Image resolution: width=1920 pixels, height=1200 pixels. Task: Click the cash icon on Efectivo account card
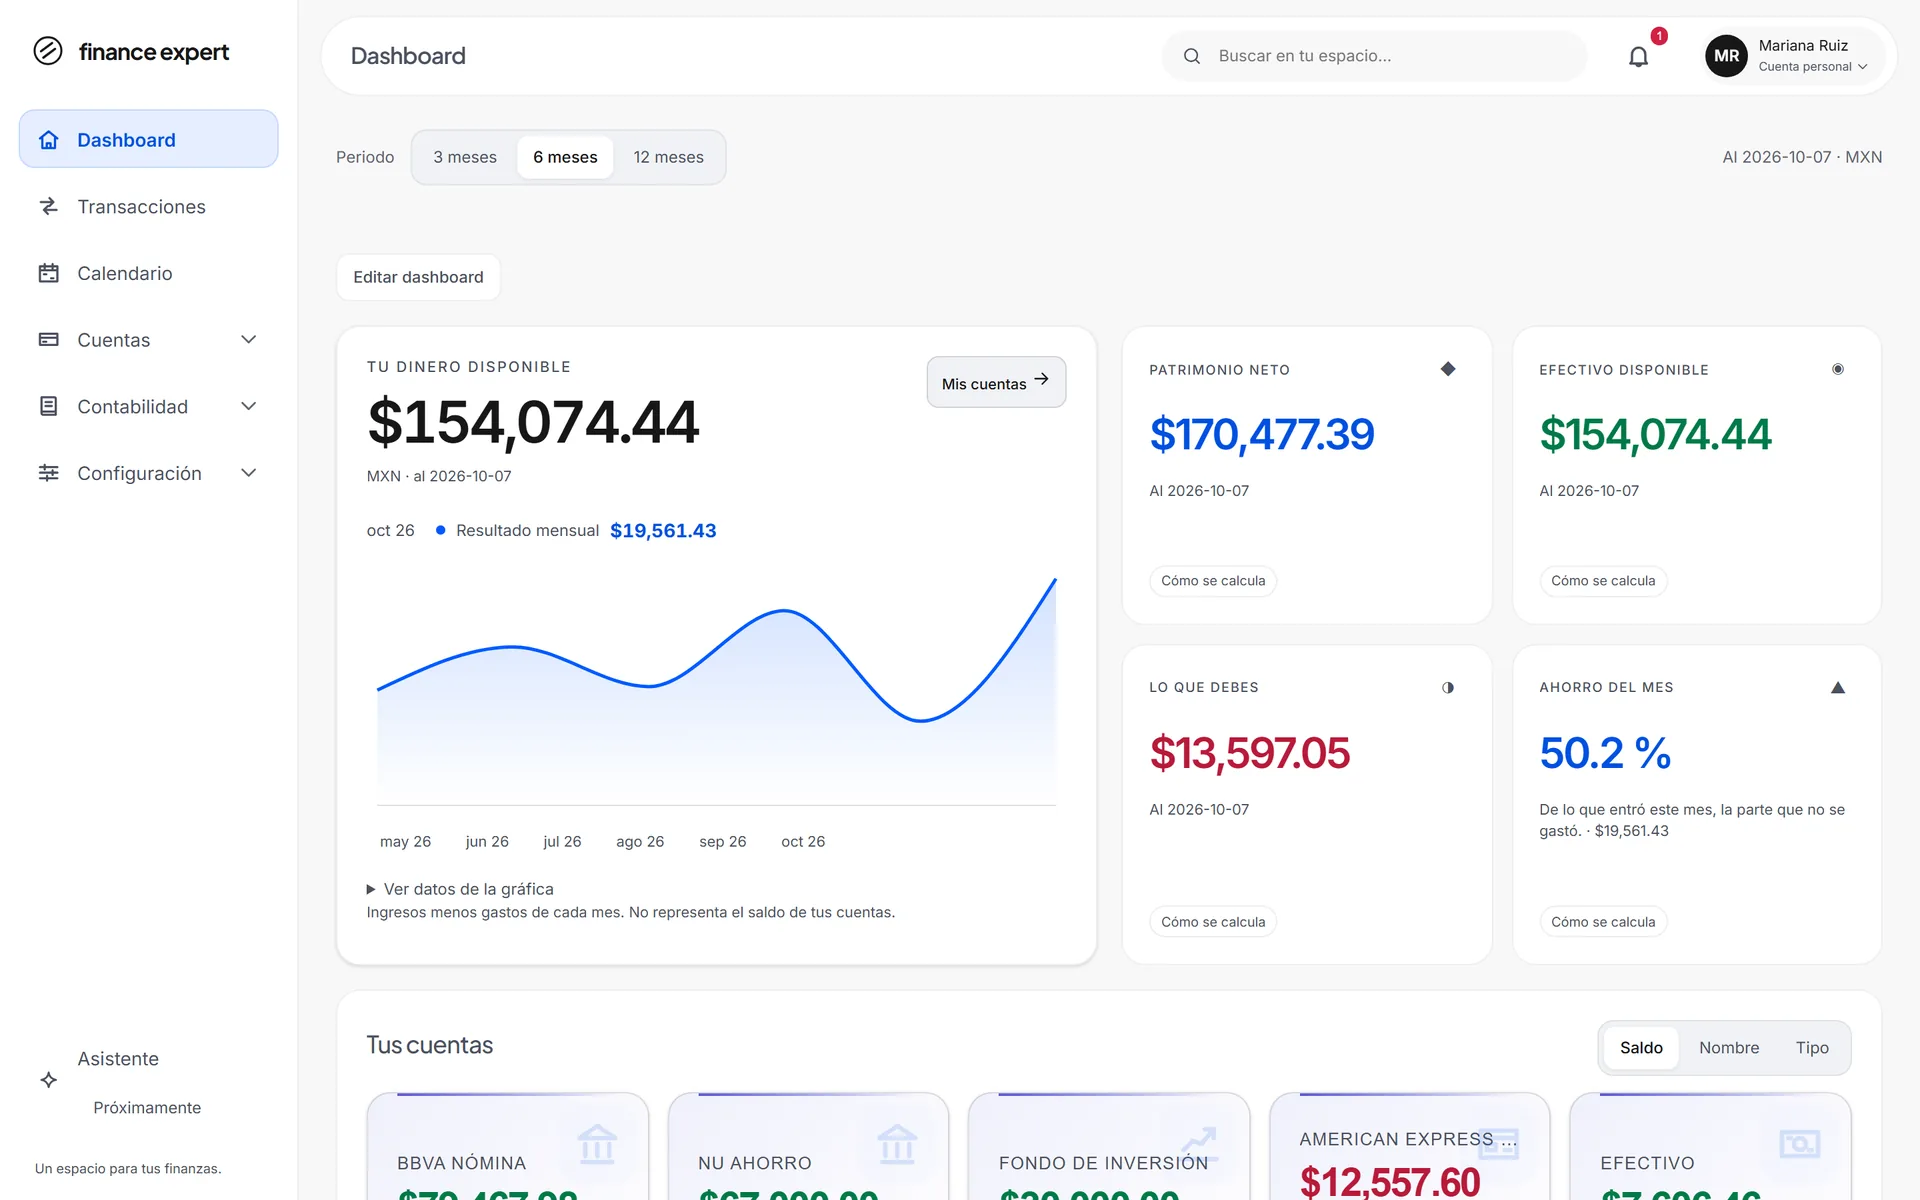[1800, 1143]
